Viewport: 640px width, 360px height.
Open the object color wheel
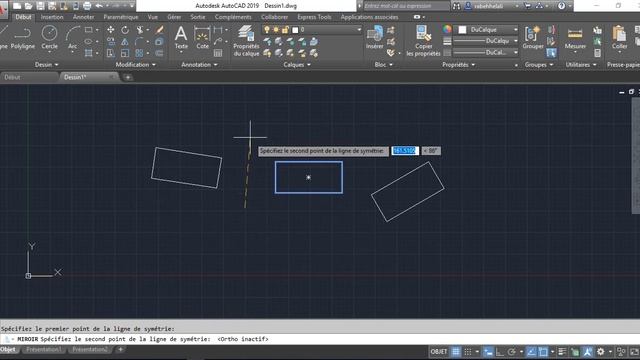[447, 29]
